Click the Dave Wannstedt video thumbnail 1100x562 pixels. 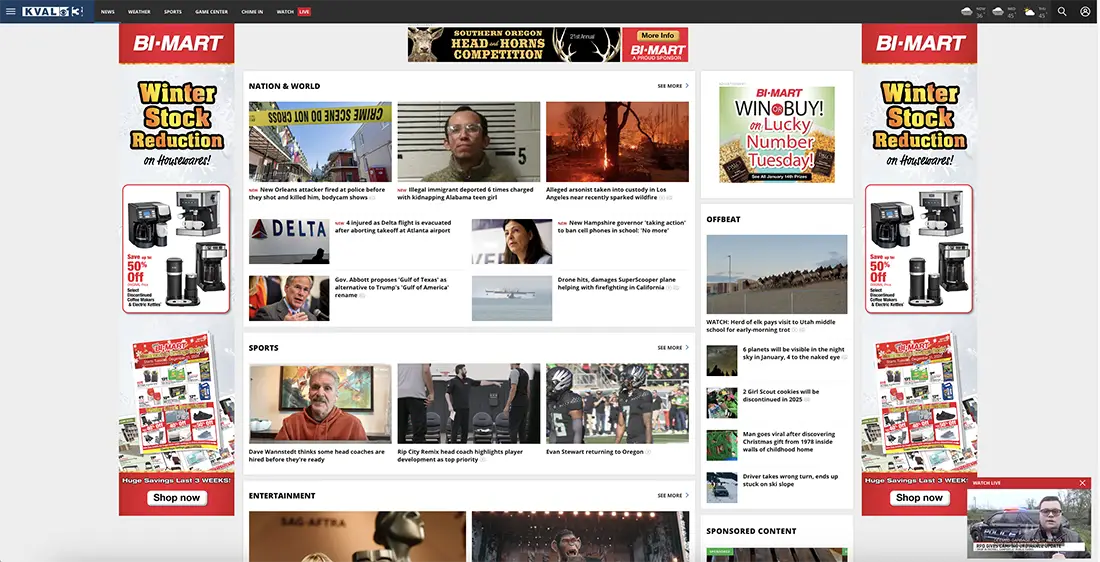(320, 403)
